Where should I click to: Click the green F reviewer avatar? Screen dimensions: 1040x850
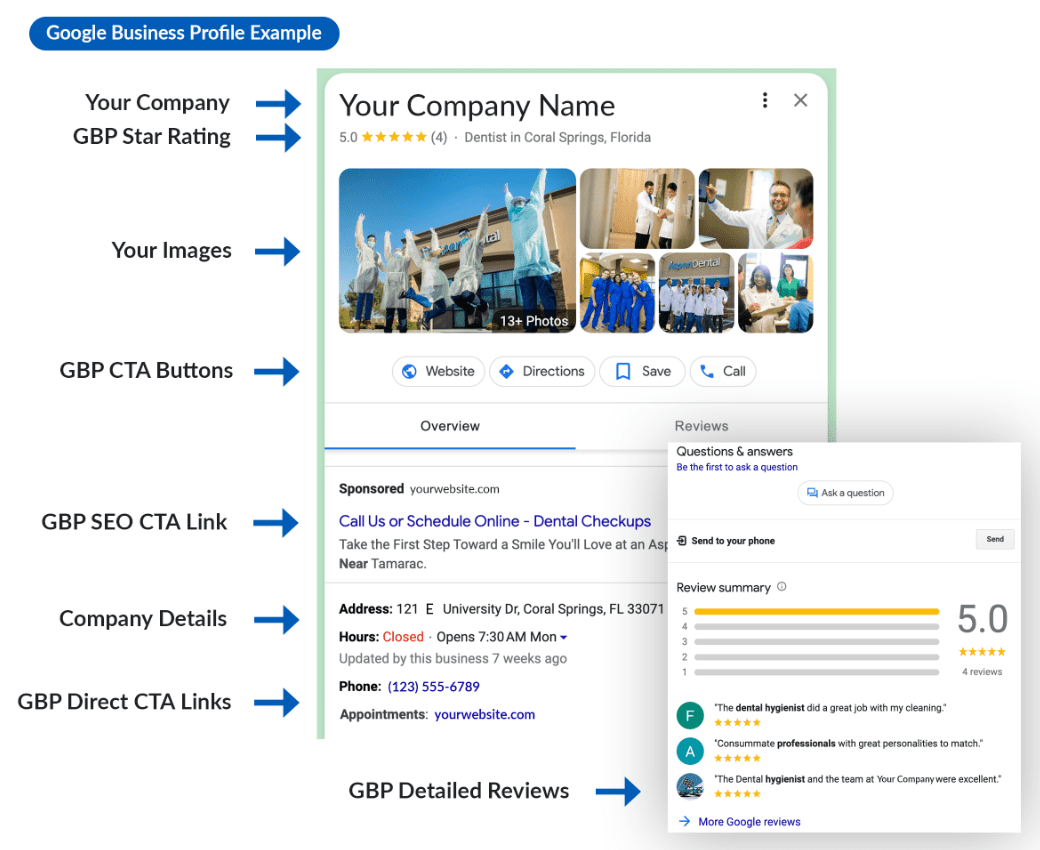point(690,715)
